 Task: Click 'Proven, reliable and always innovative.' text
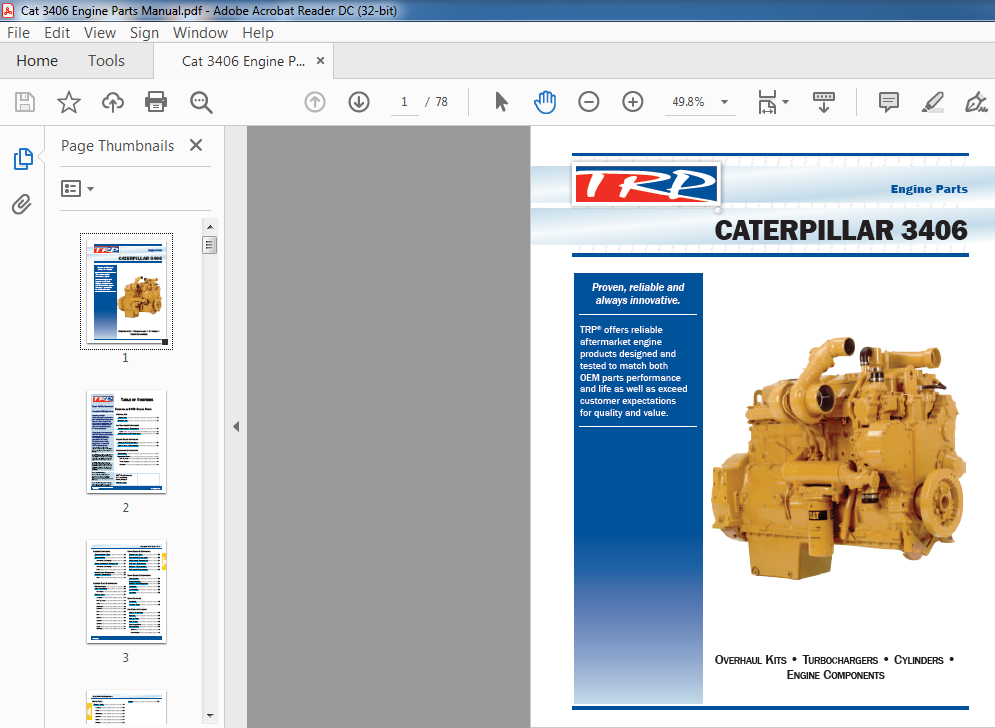pos(638,294)
